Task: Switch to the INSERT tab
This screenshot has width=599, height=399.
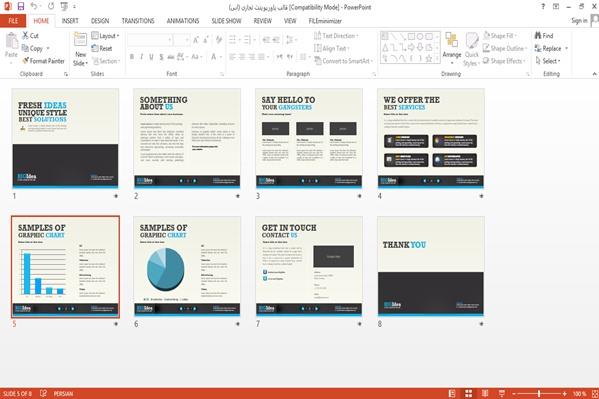Action: [x=70, y=21]
